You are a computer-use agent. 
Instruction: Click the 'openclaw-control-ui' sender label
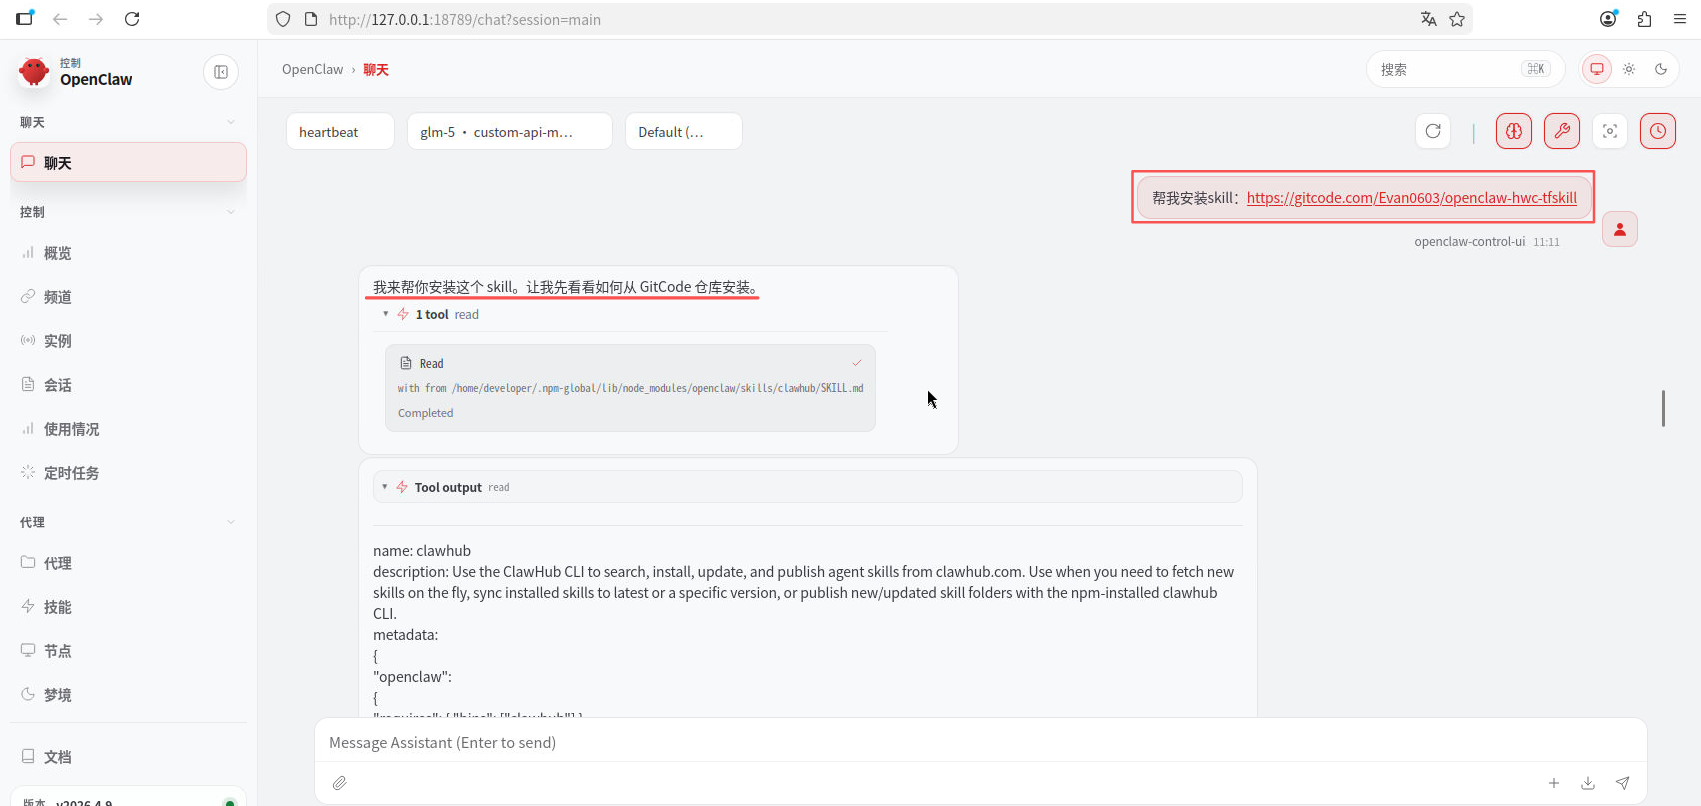point(1470,242)
